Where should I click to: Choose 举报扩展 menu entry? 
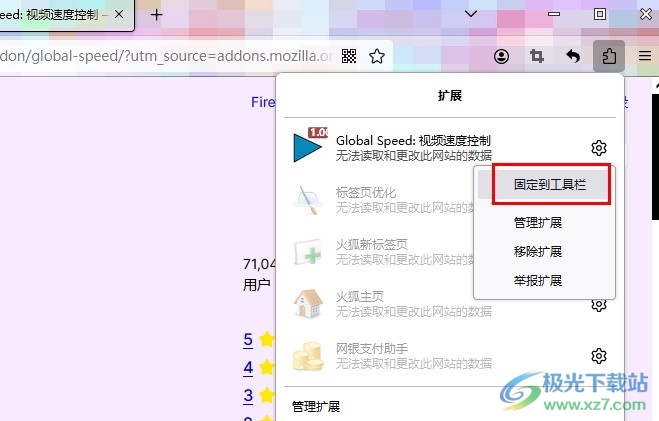[x=538, y=280]
